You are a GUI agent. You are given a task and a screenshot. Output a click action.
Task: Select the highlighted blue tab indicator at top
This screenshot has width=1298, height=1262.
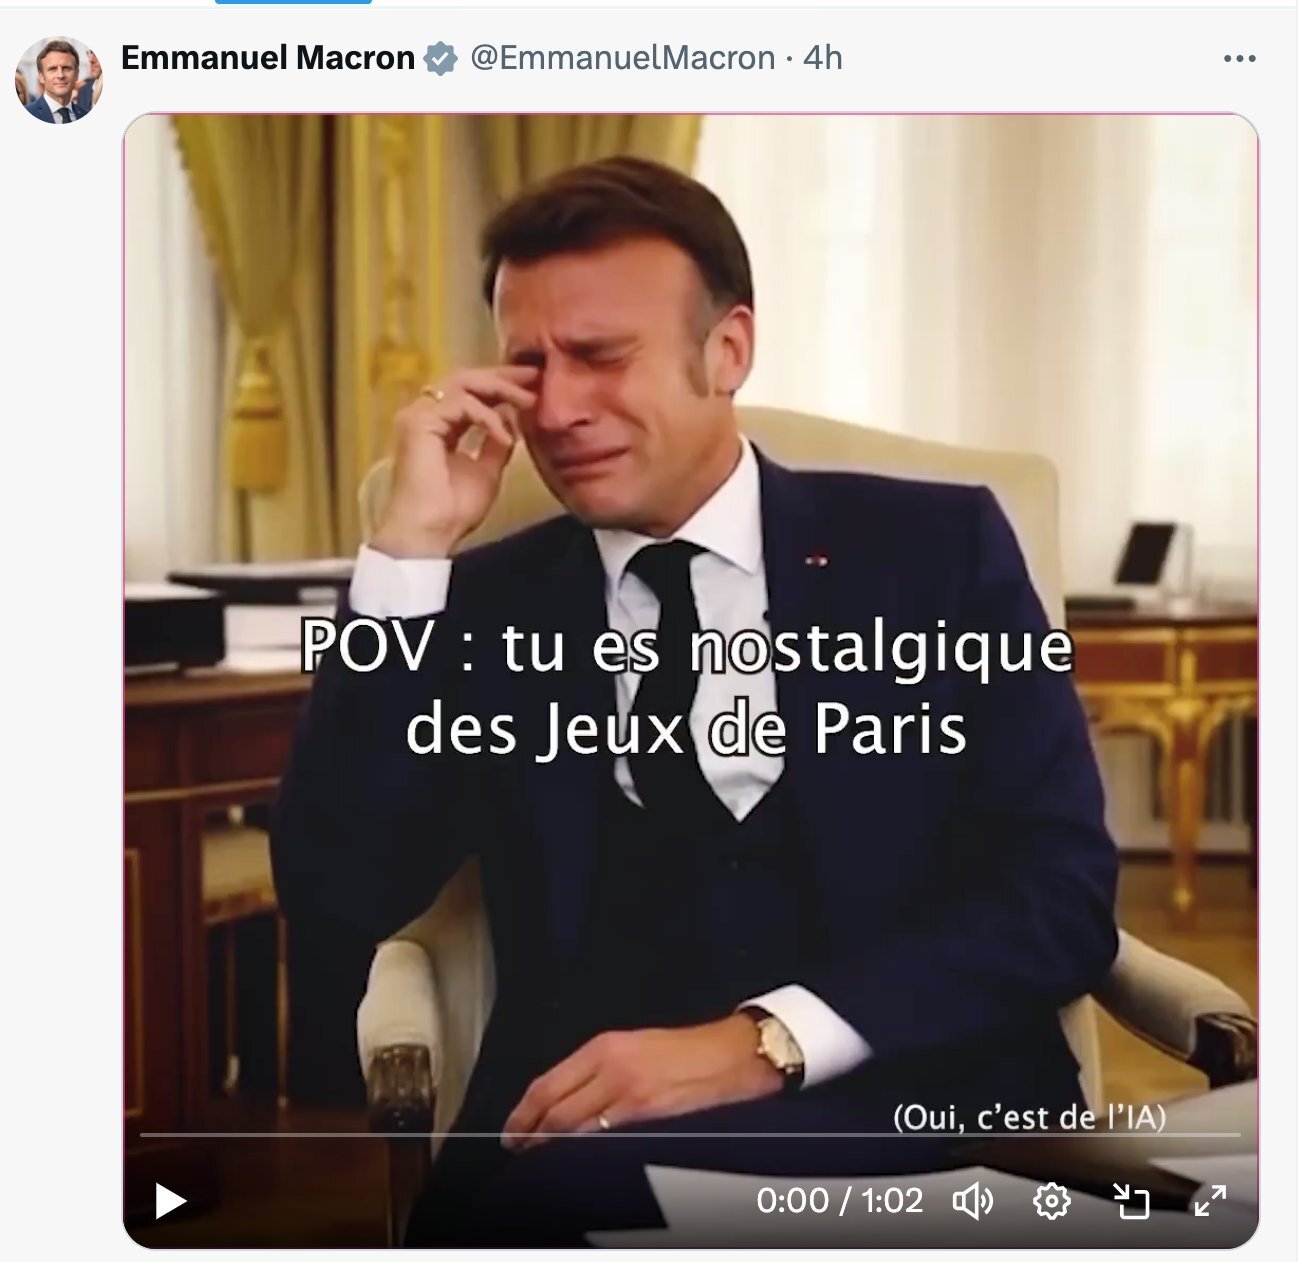[x=293, y=2]
